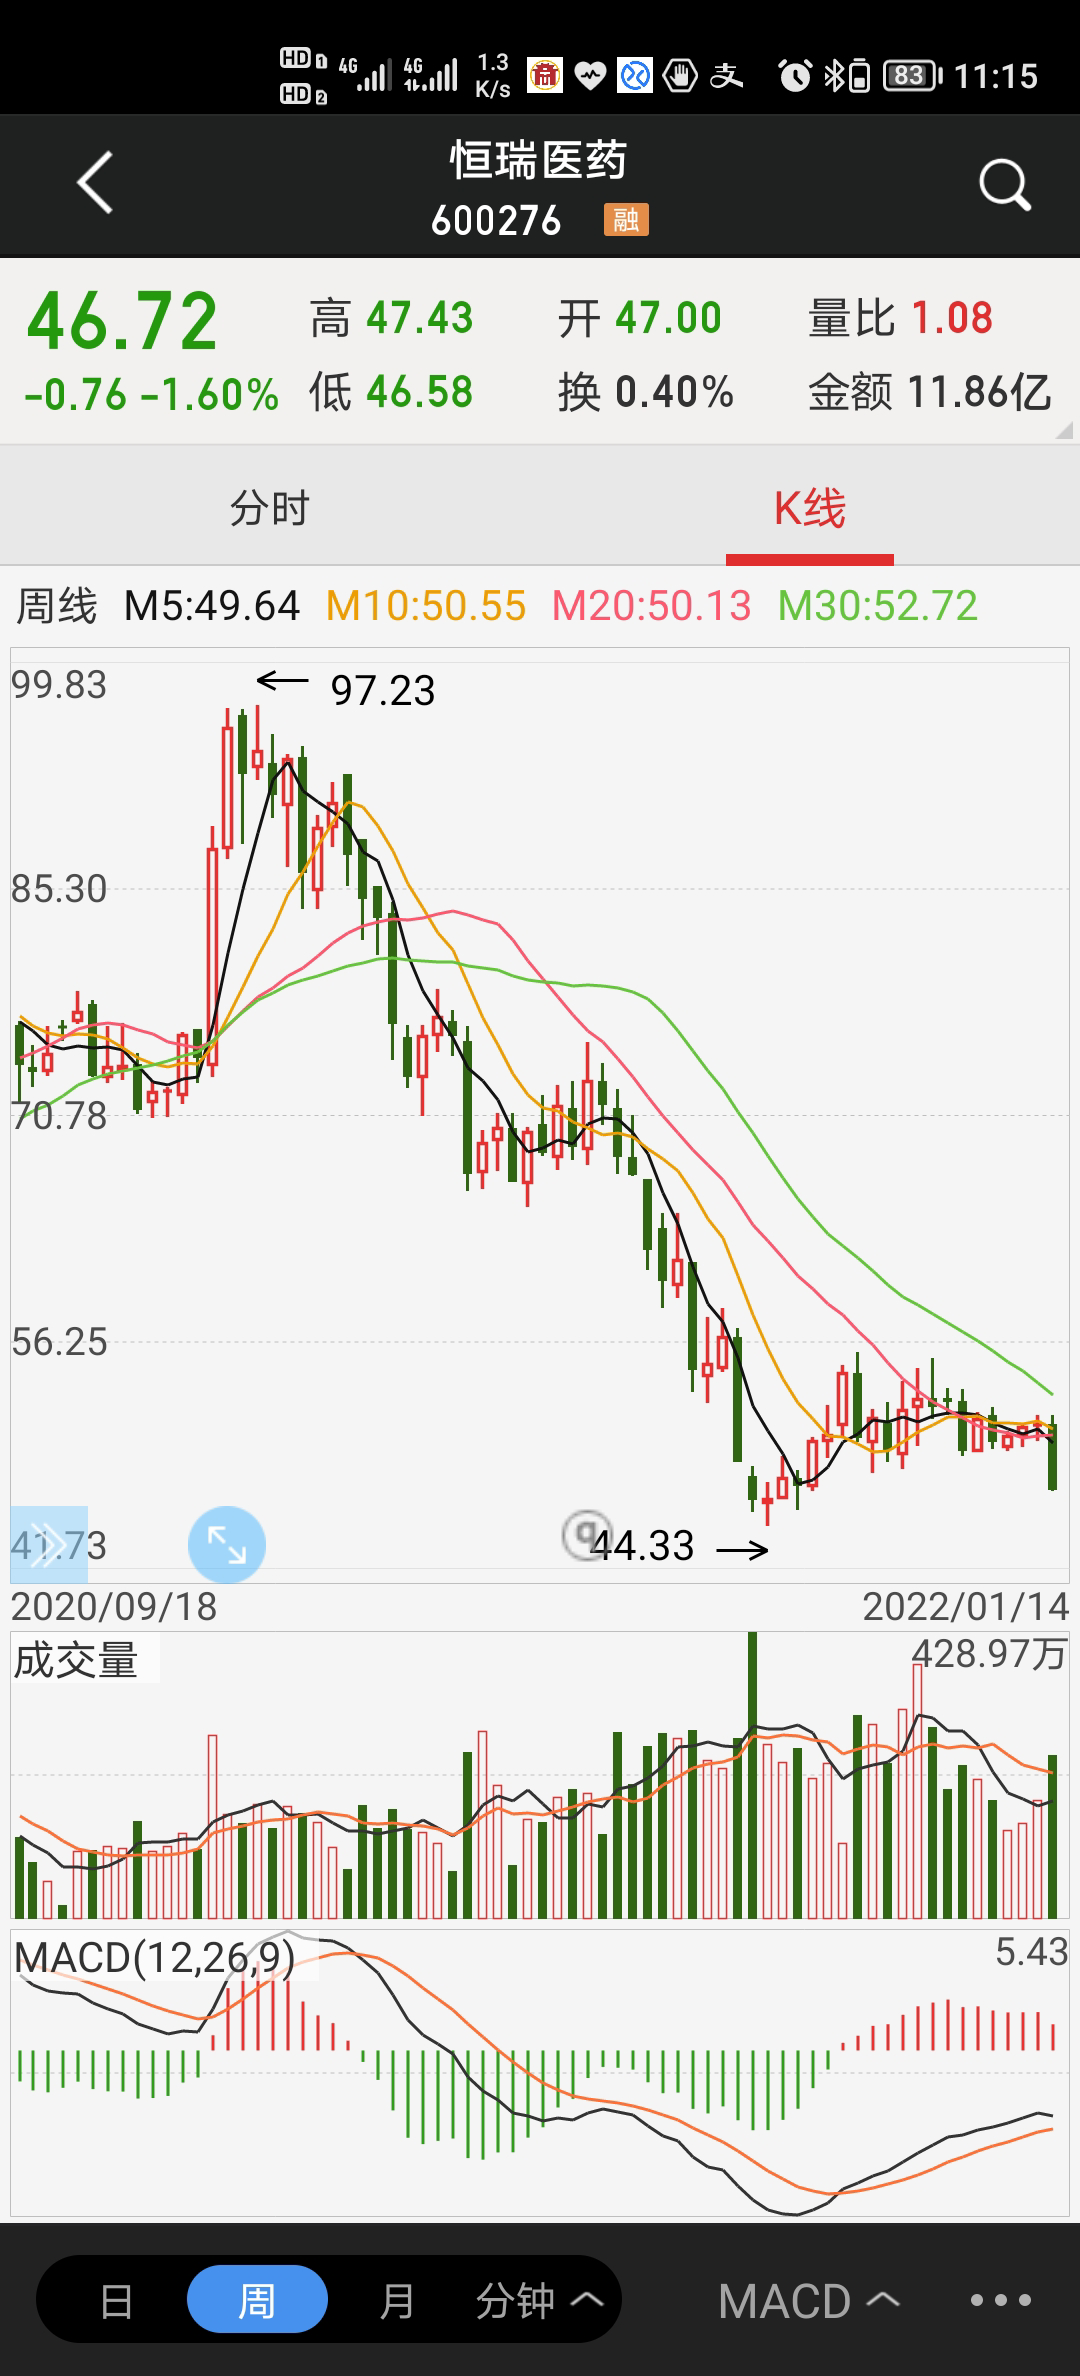Tap the M30:52.72 value
Image resolution: width=1080 pixels, height=2376 pixels.
coord(877,606)
